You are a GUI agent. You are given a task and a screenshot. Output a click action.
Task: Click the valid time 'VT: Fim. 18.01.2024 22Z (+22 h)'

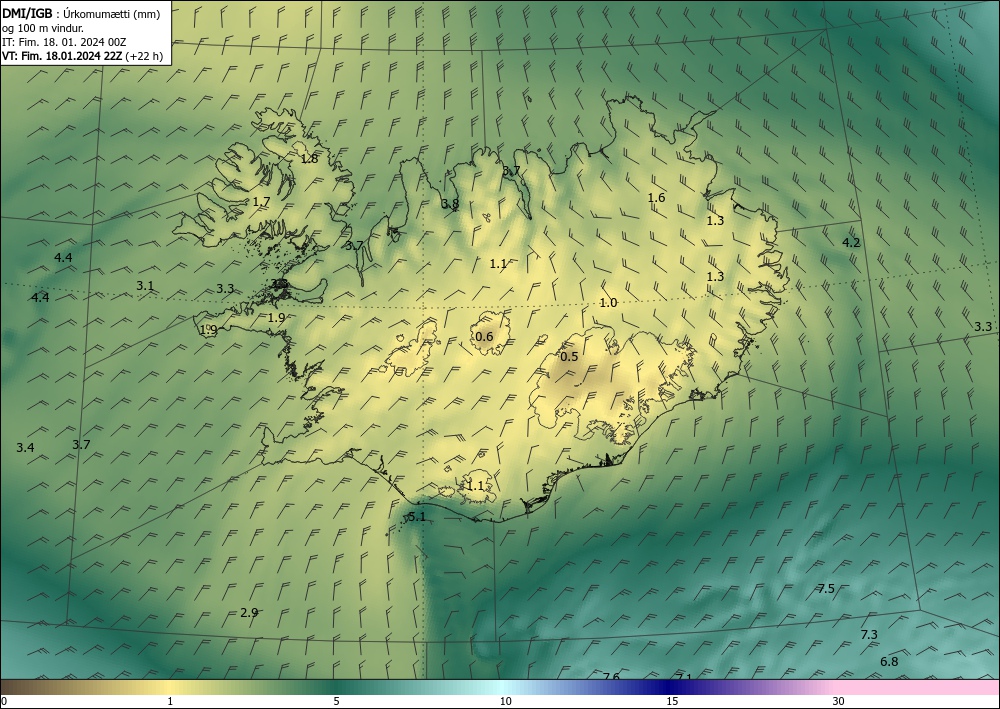point(82,56)
